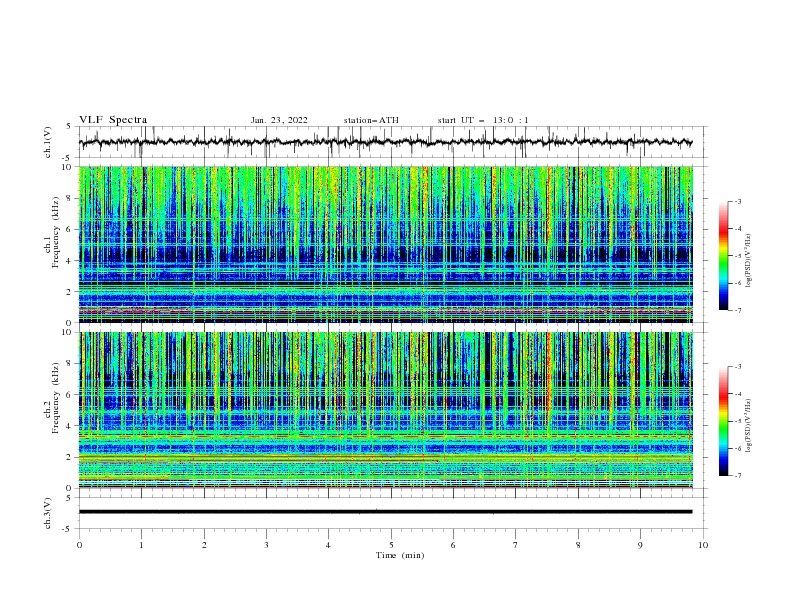Click the 'Time (min)' axis label

coord(400,555)
